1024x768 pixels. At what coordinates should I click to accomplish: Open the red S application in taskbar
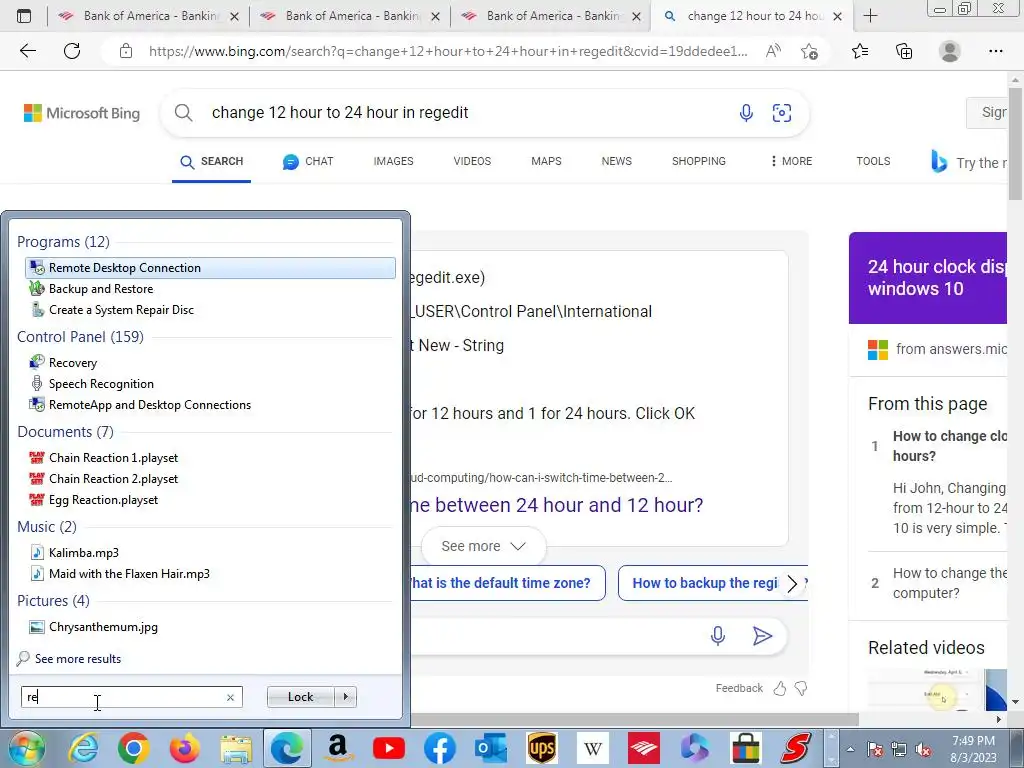click(x=797, y=748)
